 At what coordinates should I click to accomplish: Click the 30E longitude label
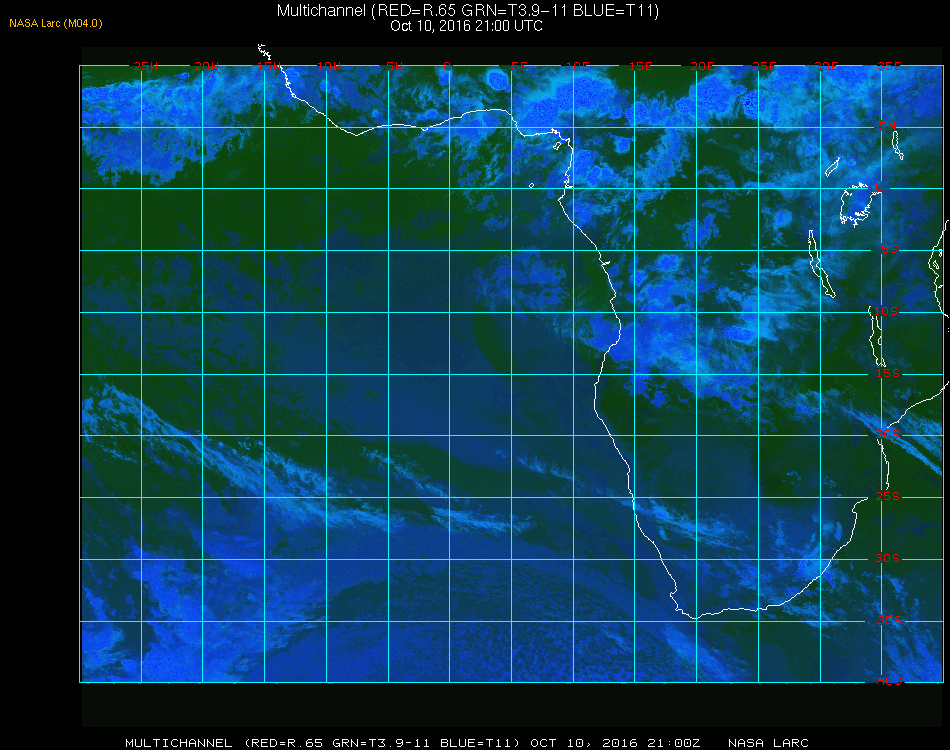(826, 66)
